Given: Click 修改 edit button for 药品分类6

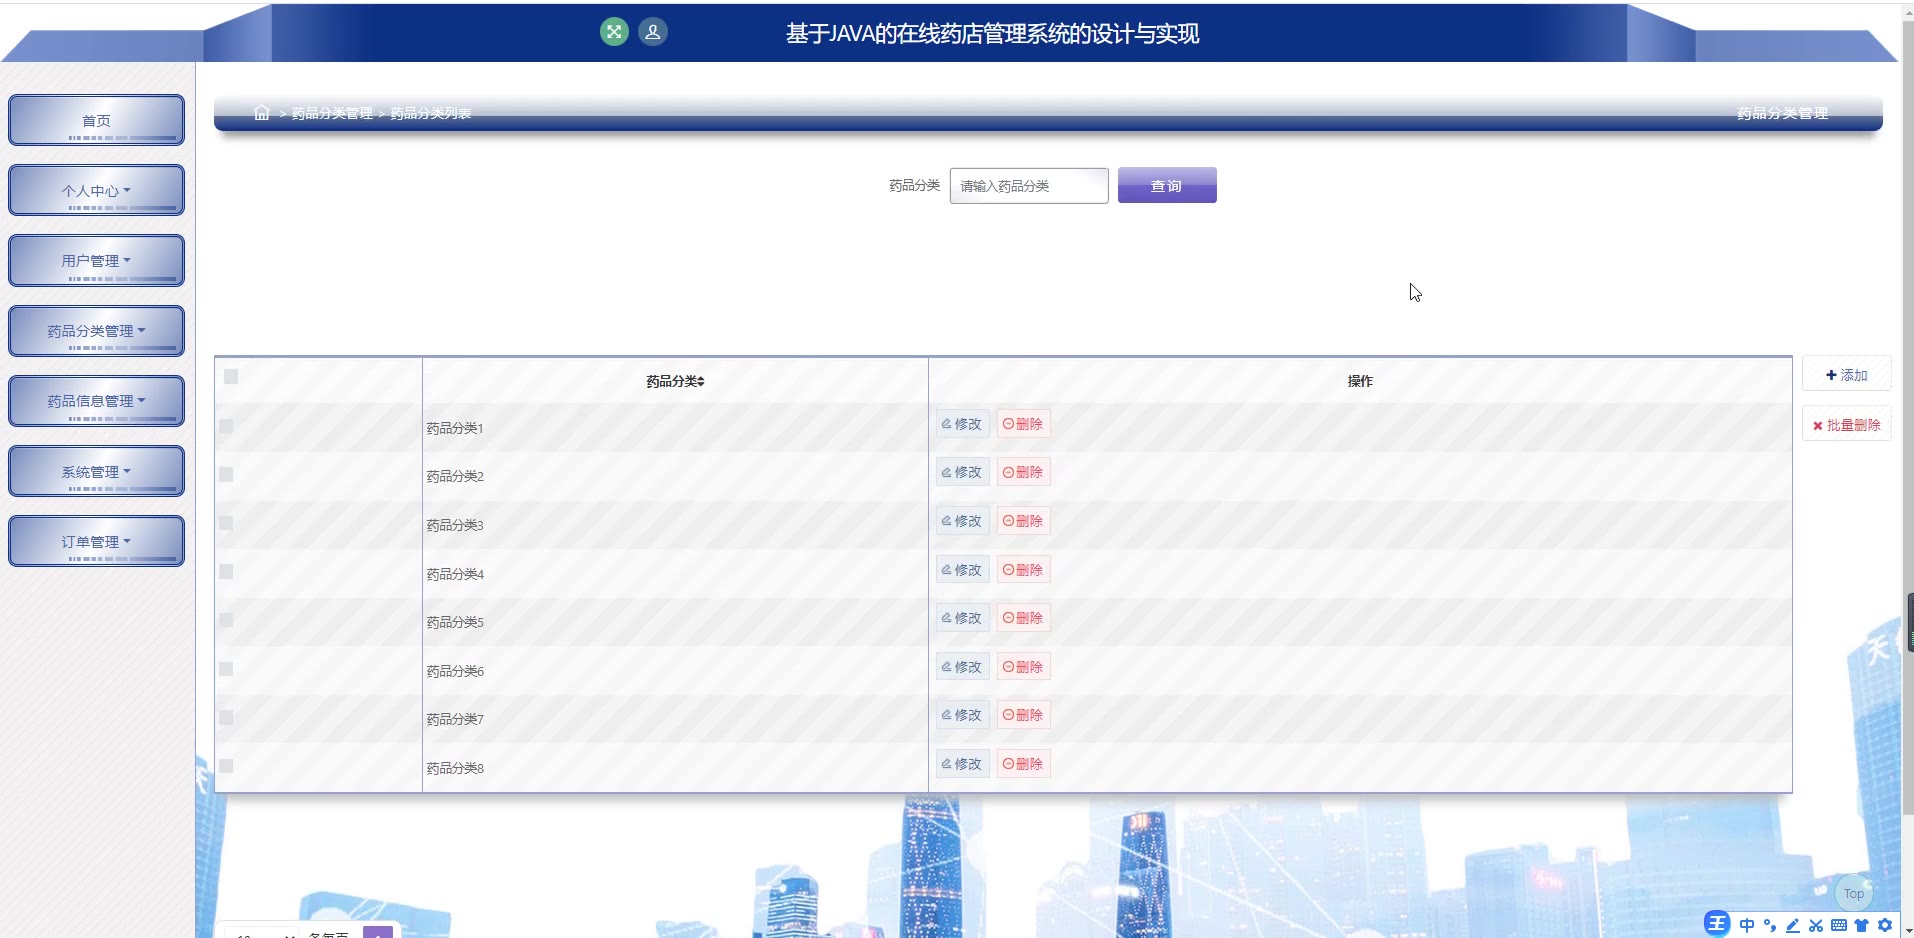Looking at the screenshot, I should point(962,667).
